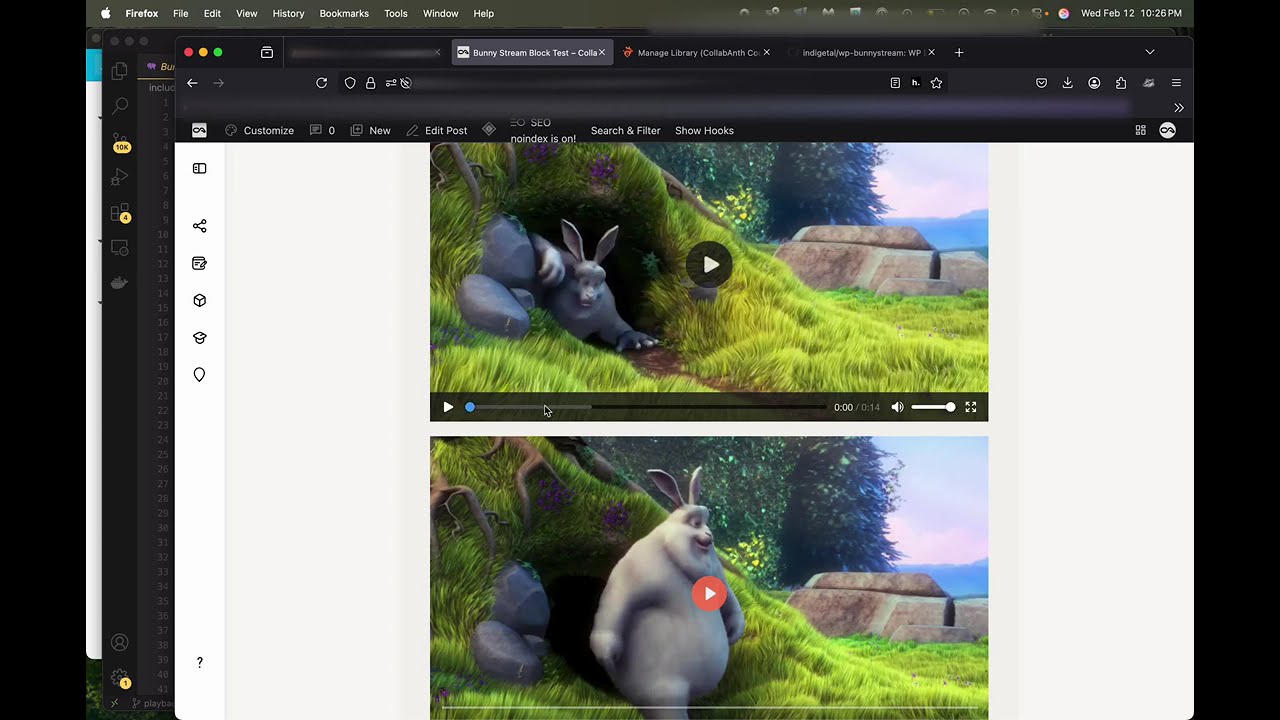Open the Bookmarks menu in the menu bar
Screen dimensions: 1280x720
point(344,13)
